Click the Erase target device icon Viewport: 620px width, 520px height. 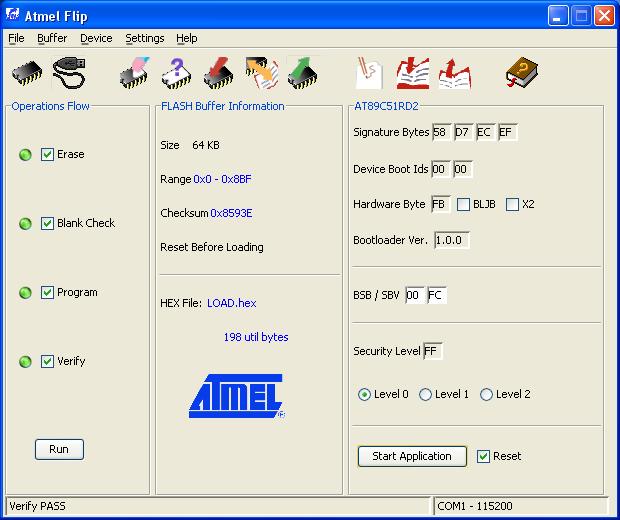pyautogui.click(x=135, y=73)
